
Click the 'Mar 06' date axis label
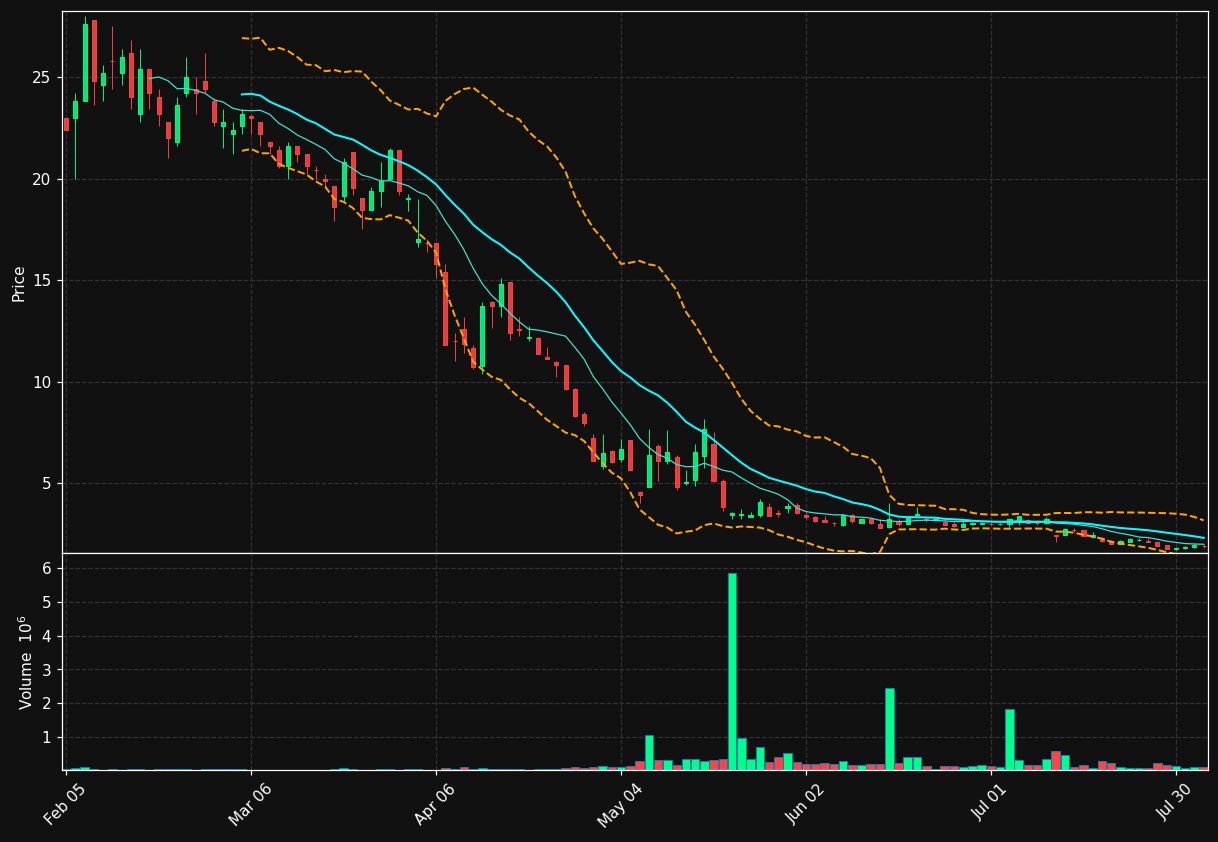pyautogui.click(x=250, y=804)
